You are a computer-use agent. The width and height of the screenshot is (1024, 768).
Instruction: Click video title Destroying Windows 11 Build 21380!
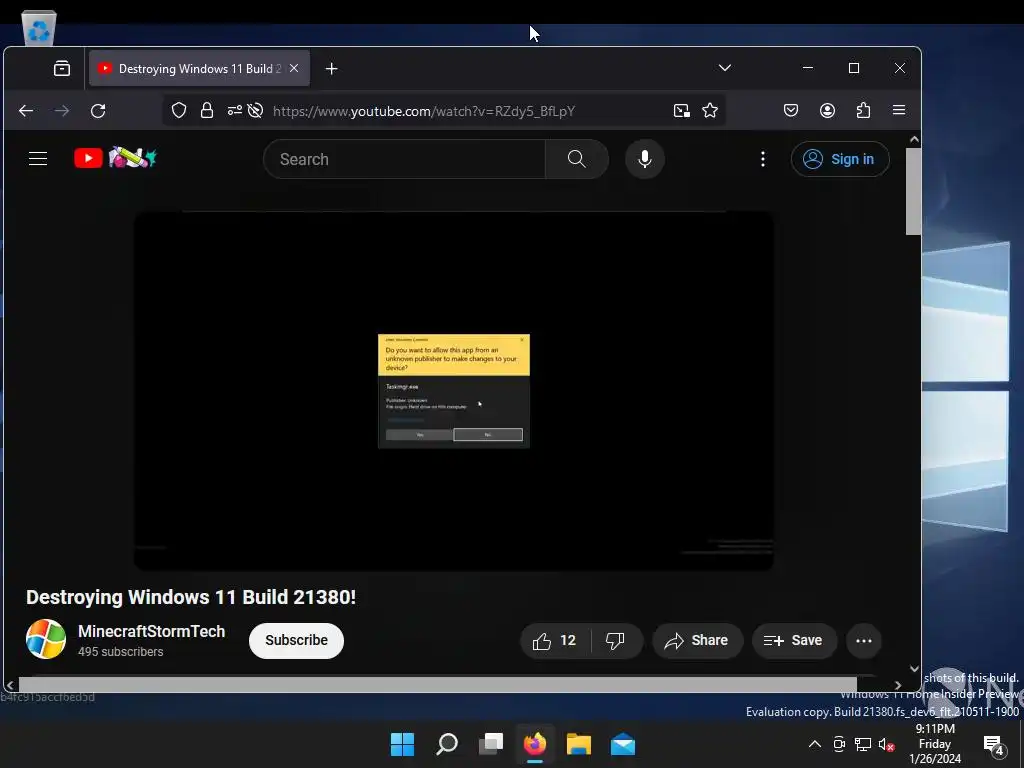tap(191, 597)
